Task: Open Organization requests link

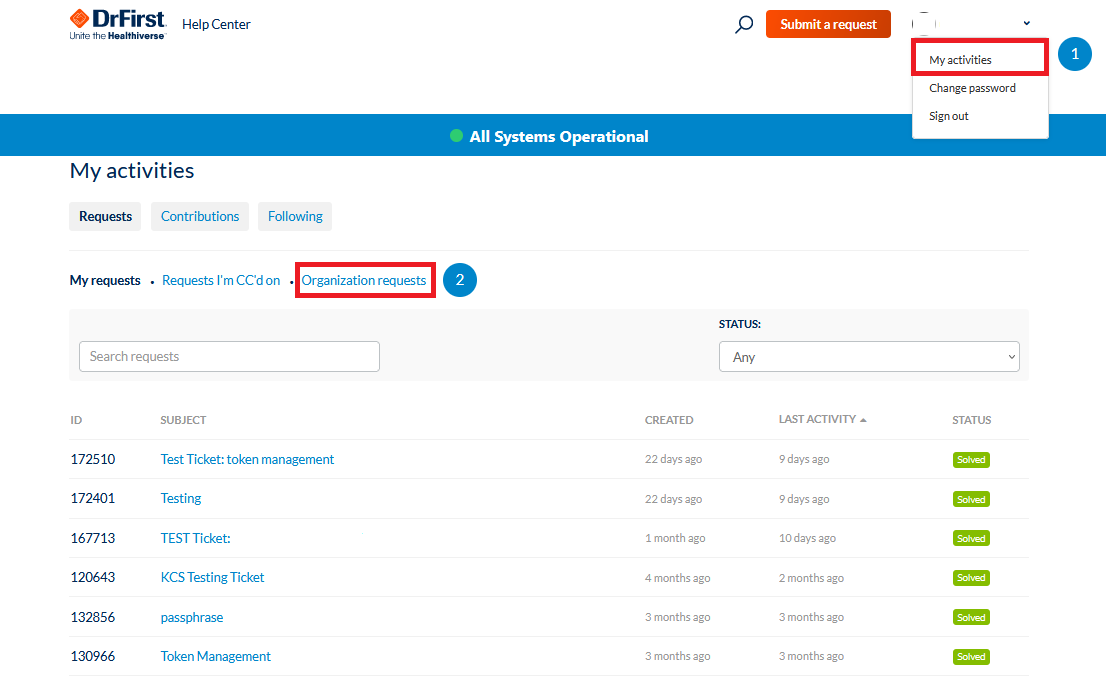Action: pyautogui.click(x=364, y=281)
